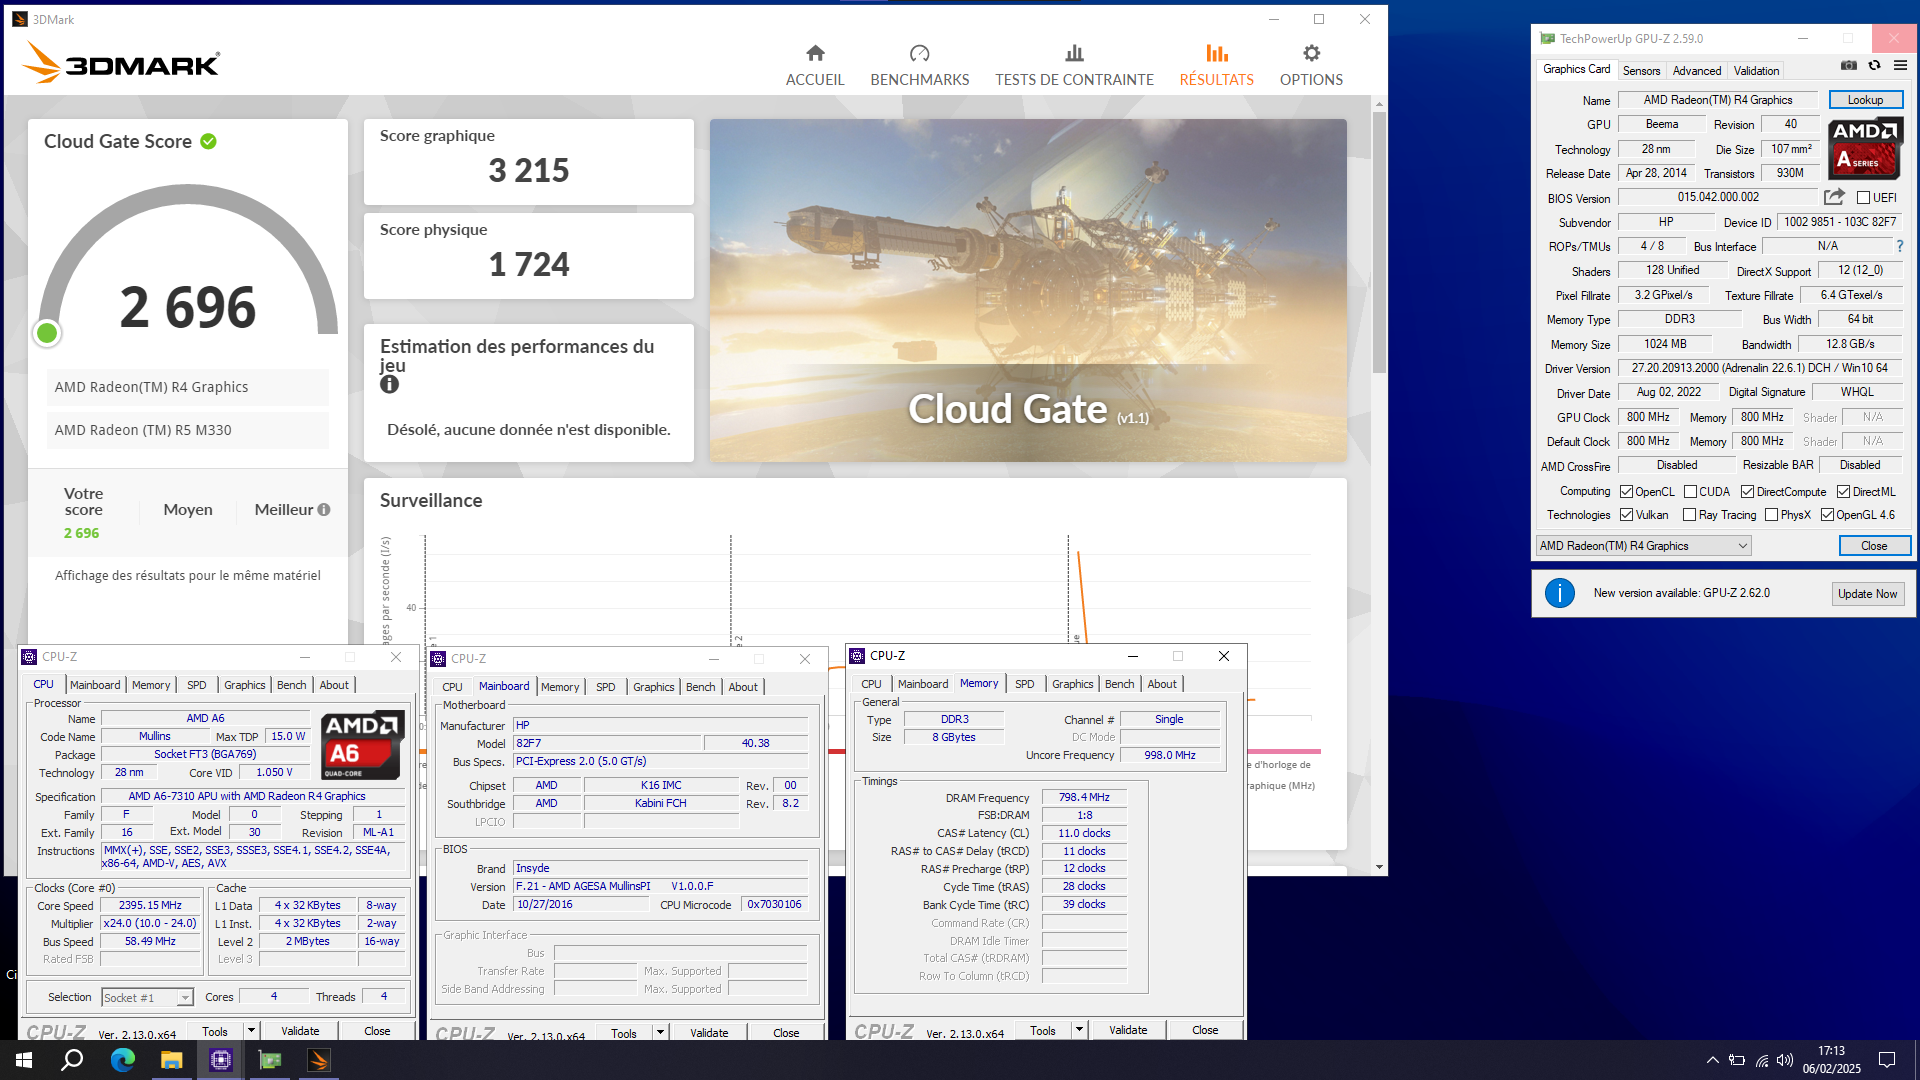This screenshot has height=1080, width=1920.
Task: Open GPU selection dropdown in GPU-Z
Action: (x=1644, y=546)
